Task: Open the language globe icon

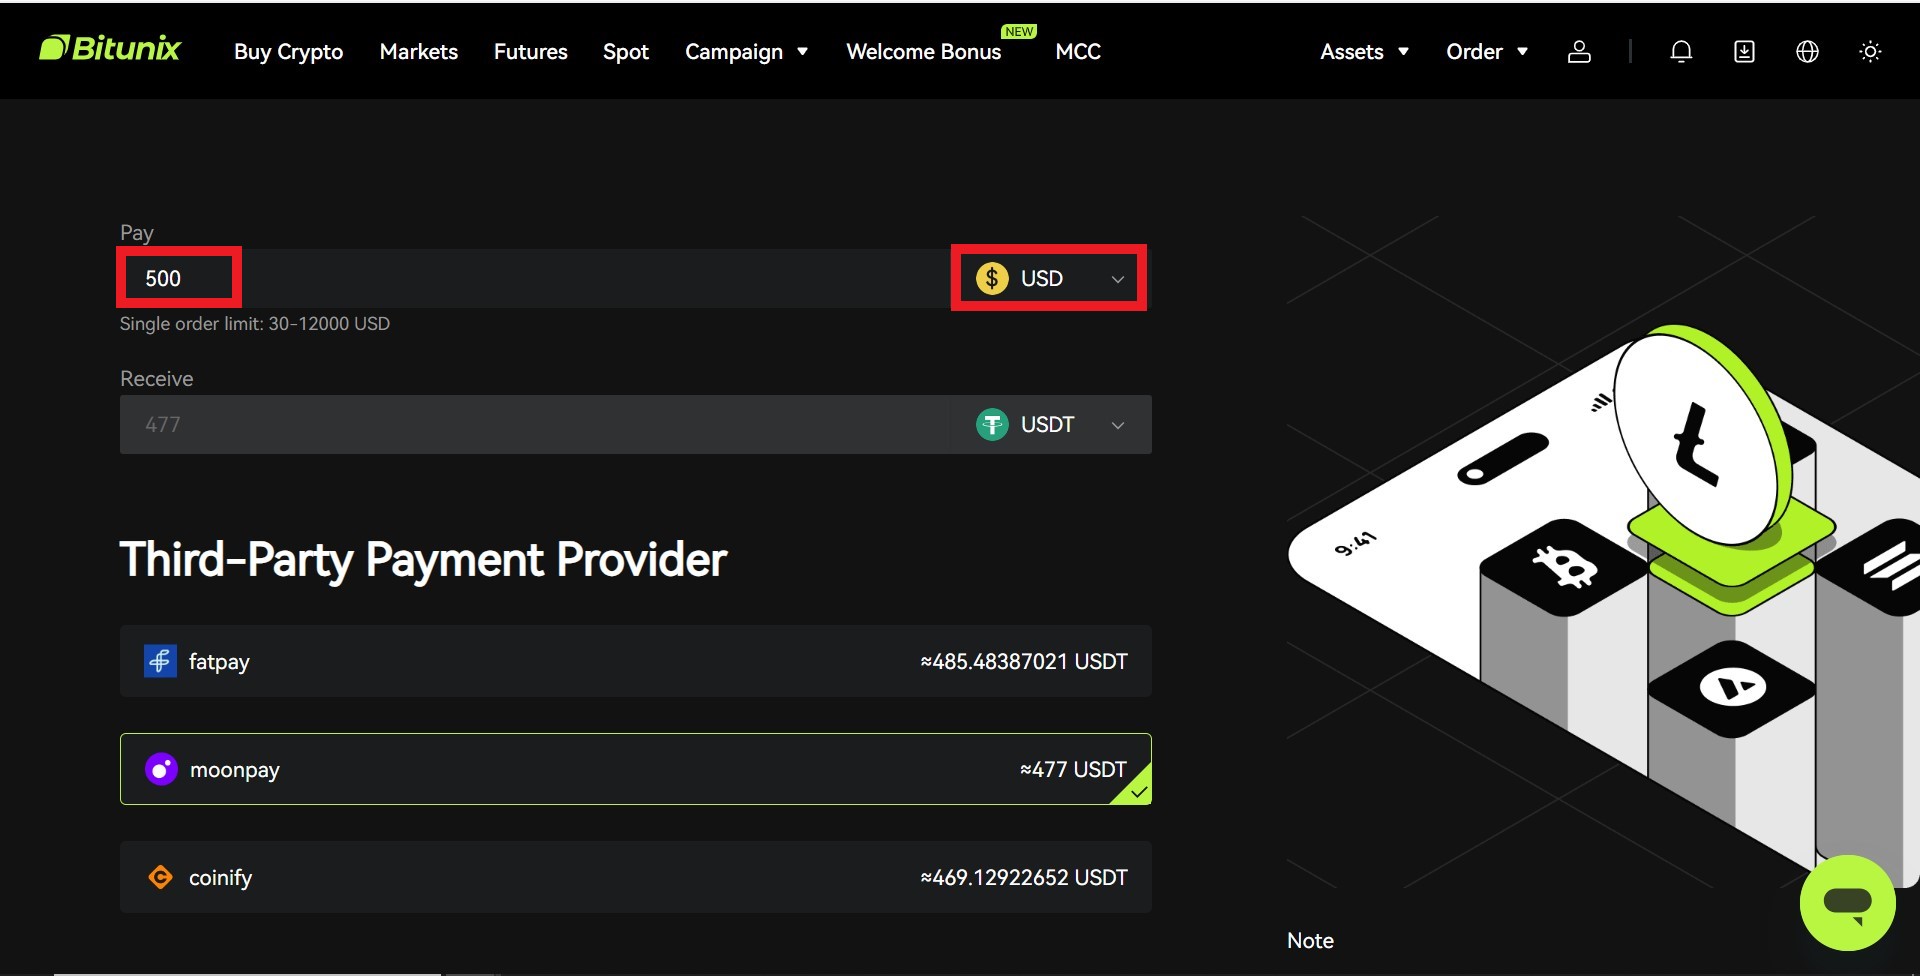Action: tap(1807, 52)
